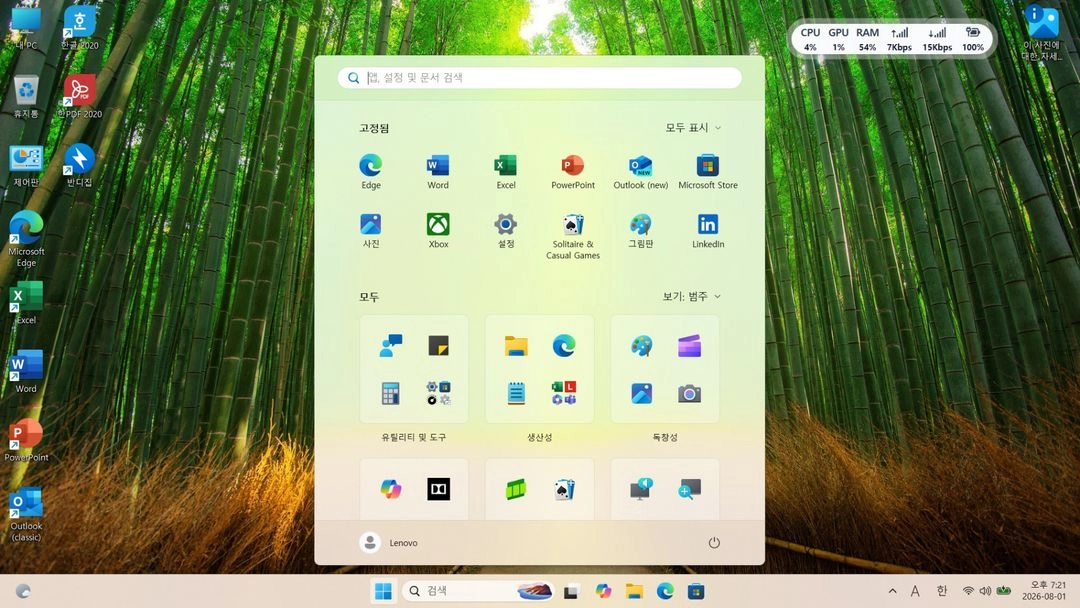Open Dolby icon in category list
The width and height of the screenshot is (1080, 608).
click(x=438, y=489)
